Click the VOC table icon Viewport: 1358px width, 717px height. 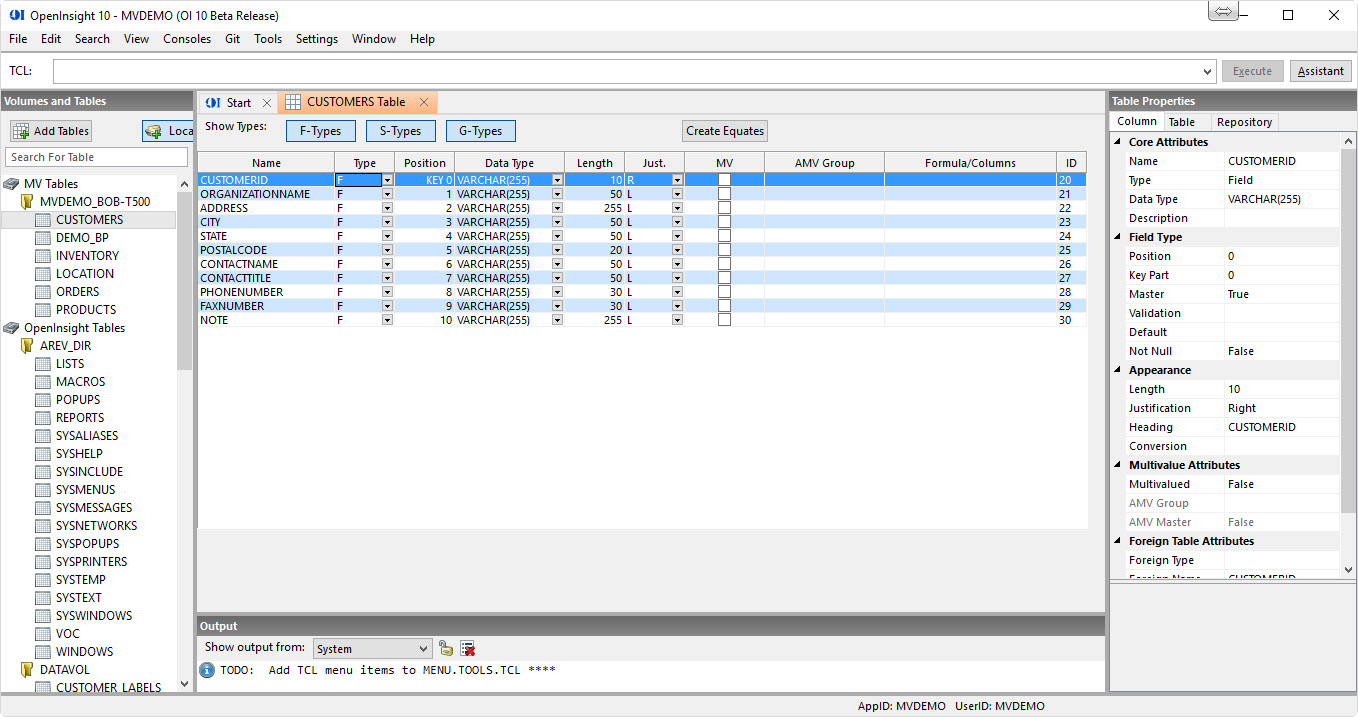coord(43,634)
